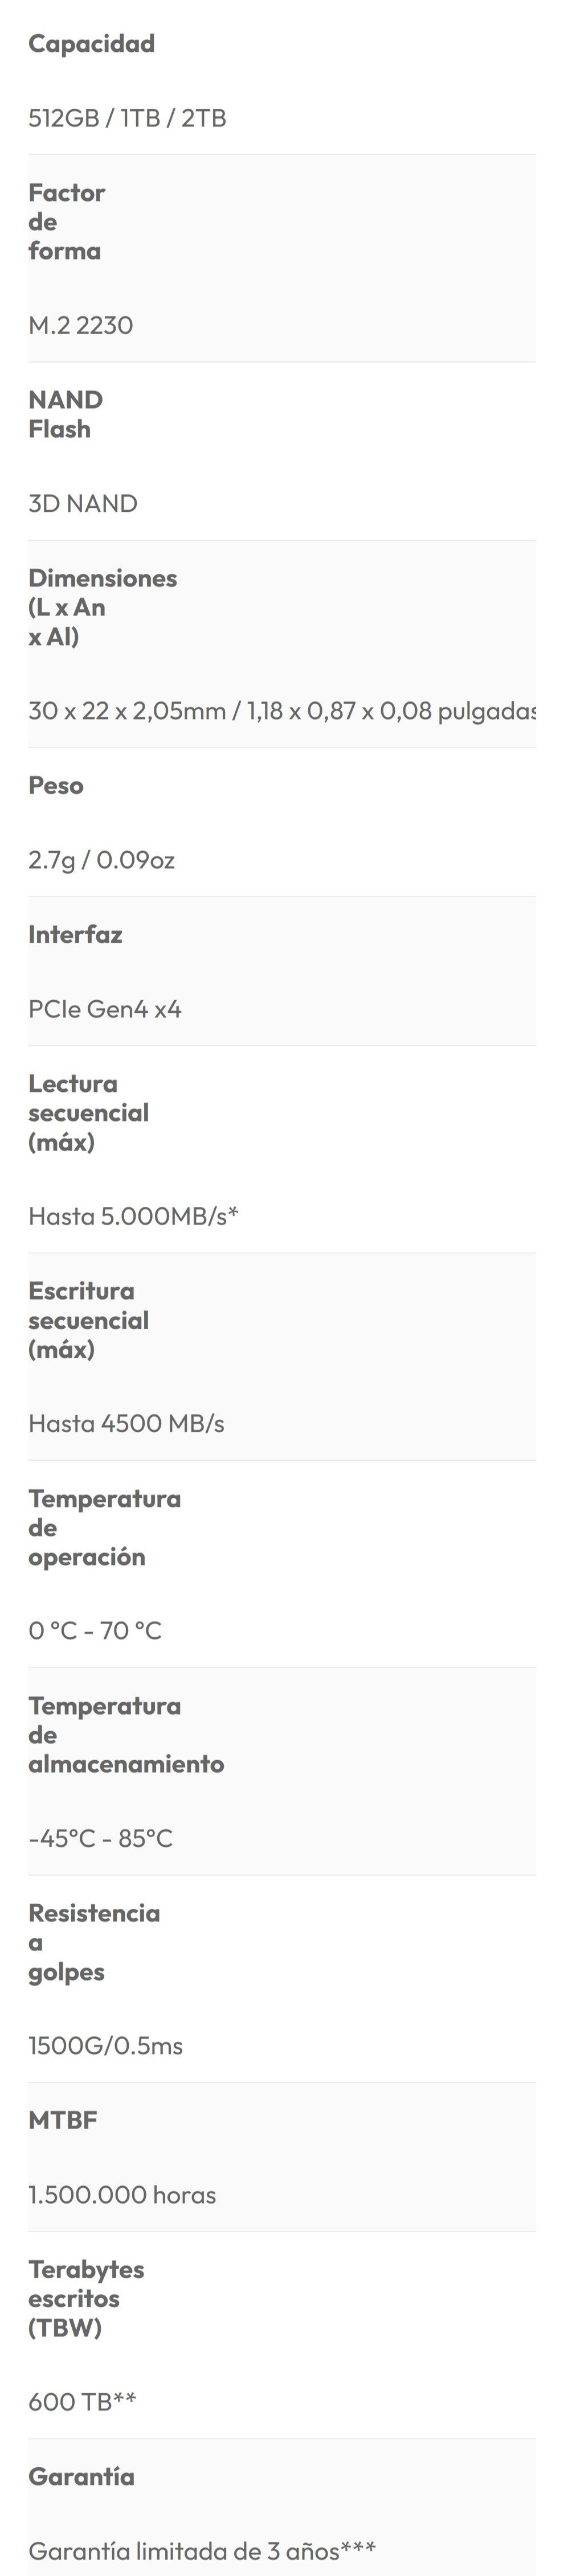The height and width of the screenshot is (2576, 564).
Task: Select the M.2 2230 value text
Action: pos(80,325)
